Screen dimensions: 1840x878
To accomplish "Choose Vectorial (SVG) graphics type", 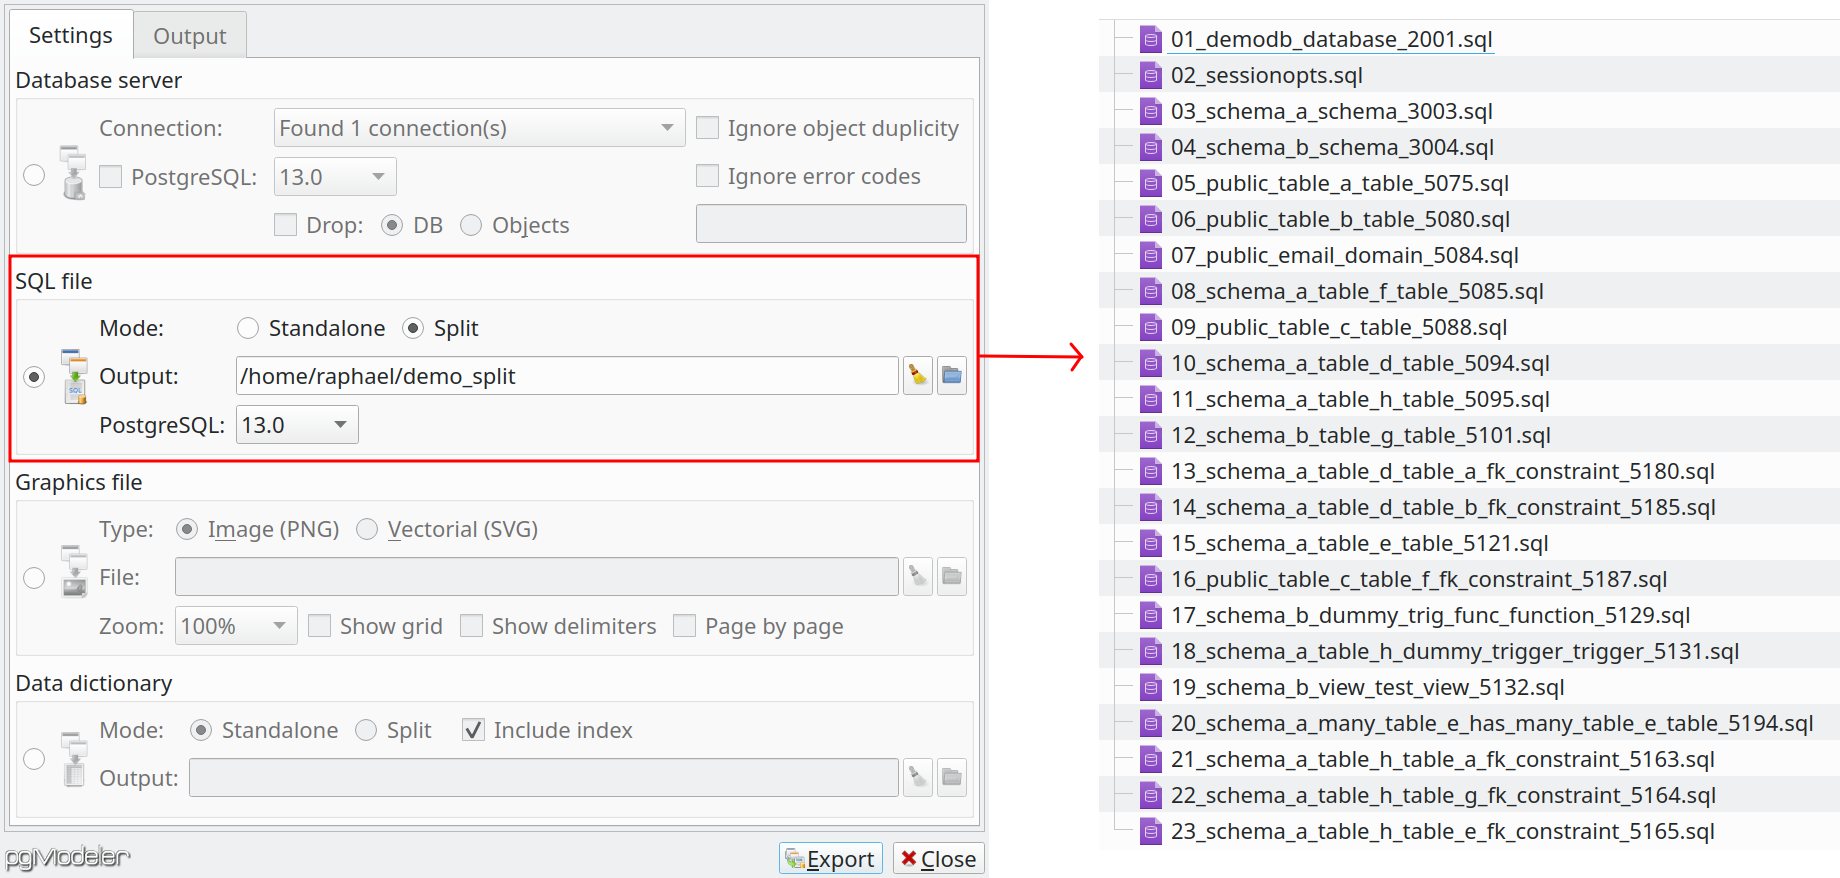I will point(367,529).
